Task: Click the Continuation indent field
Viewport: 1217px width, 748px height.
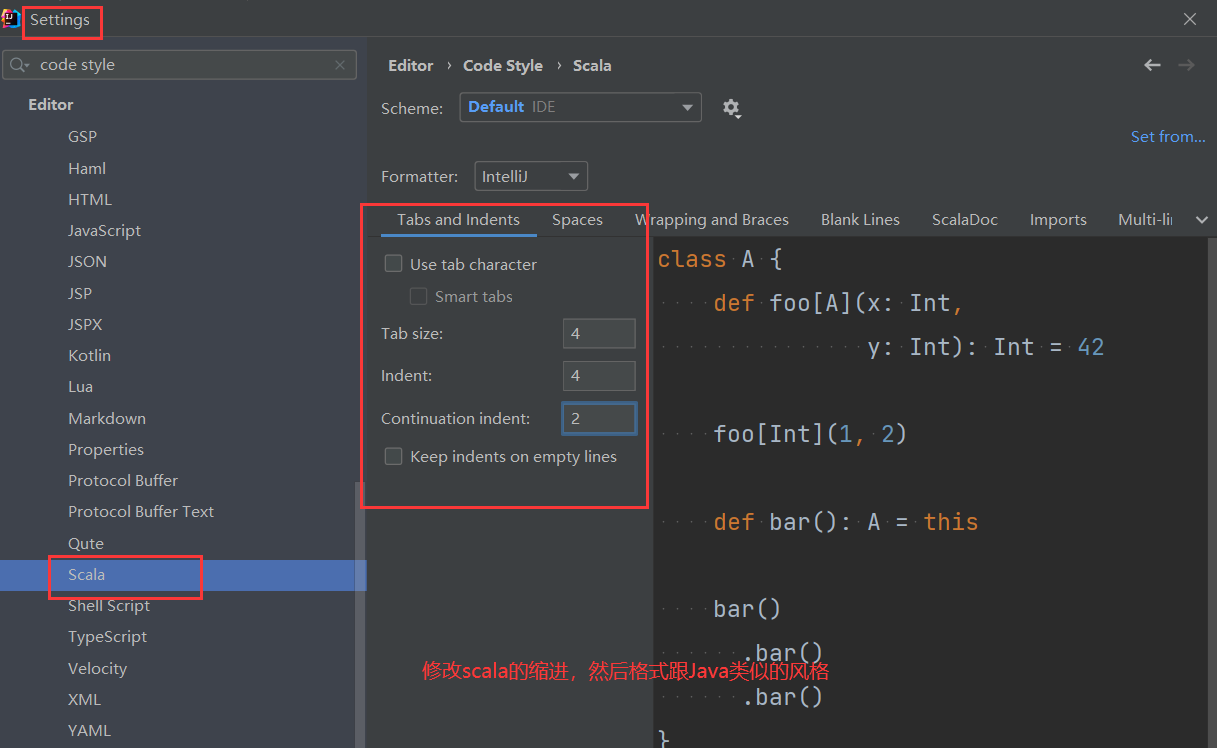Action: tap(599, 418)
